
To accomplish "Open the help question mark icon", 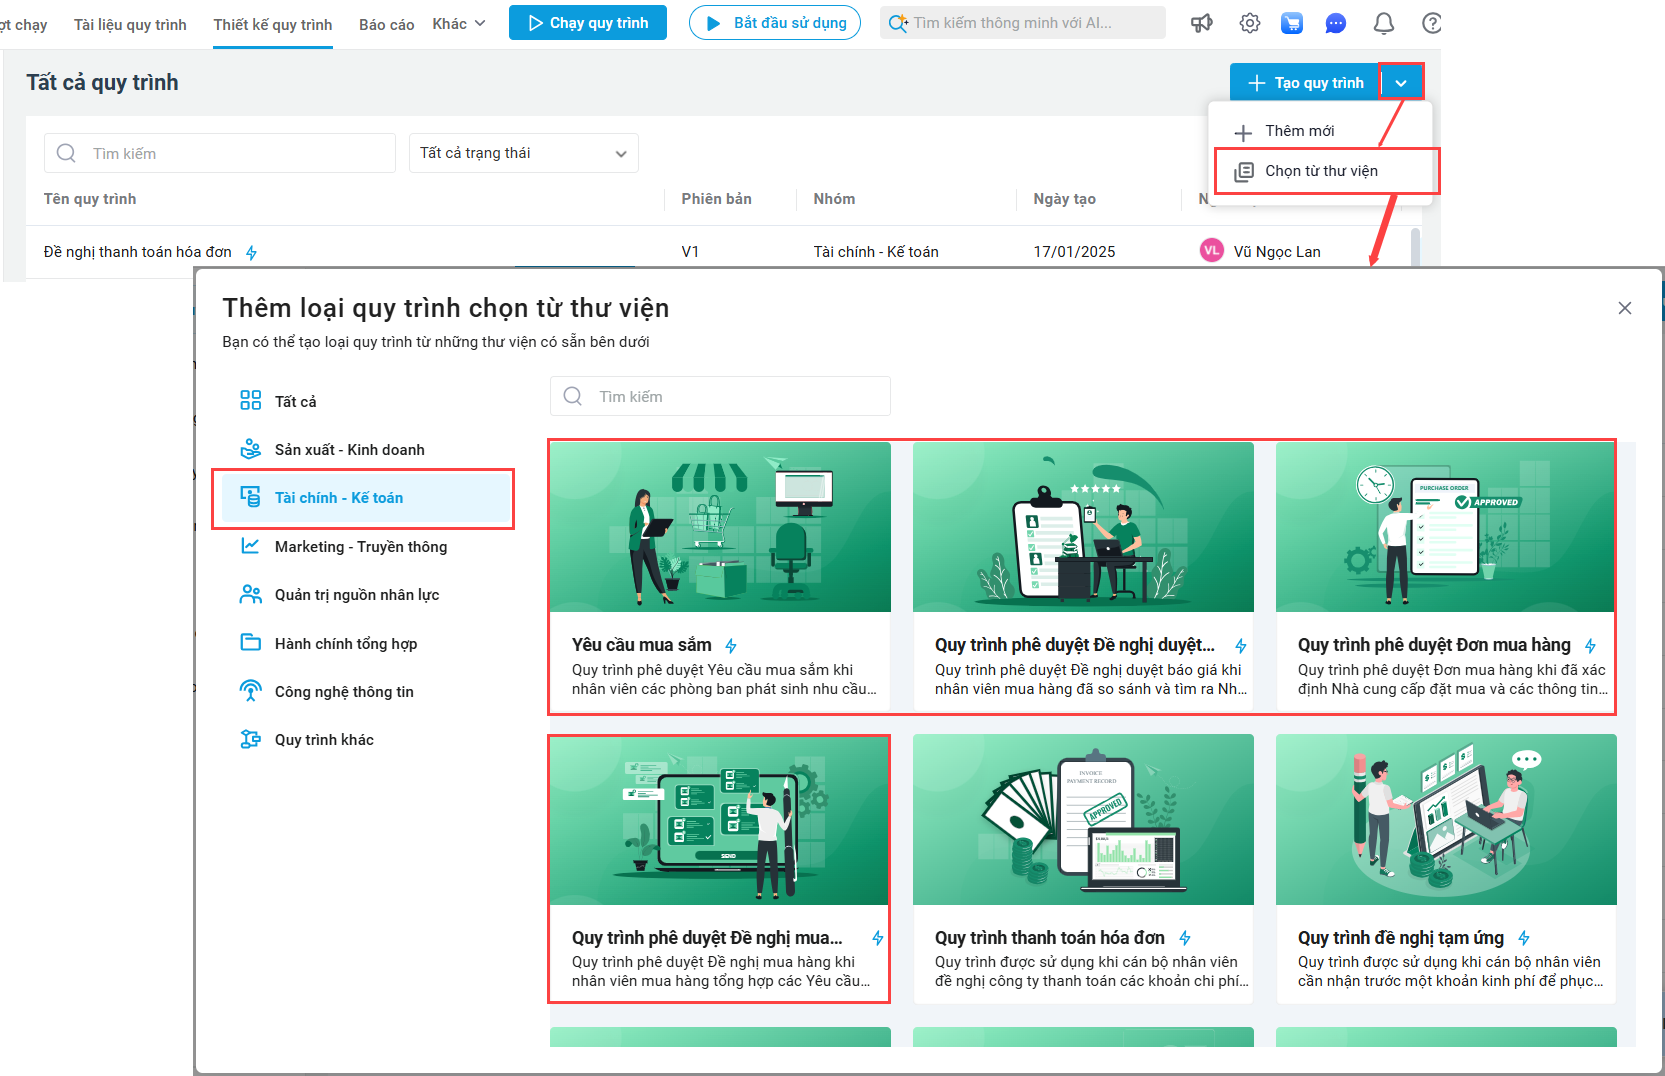I will point(1431,23).
